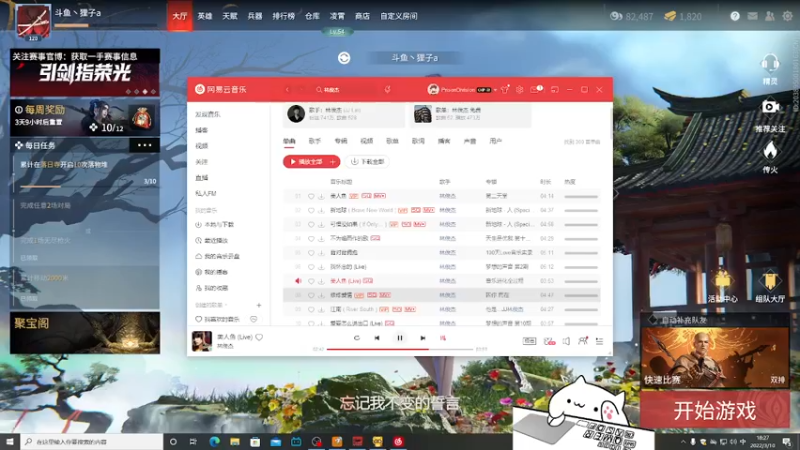Go back to the previous track
Image resolution: width=800 pixels, height=450 pixels.
tap(377, 338)
